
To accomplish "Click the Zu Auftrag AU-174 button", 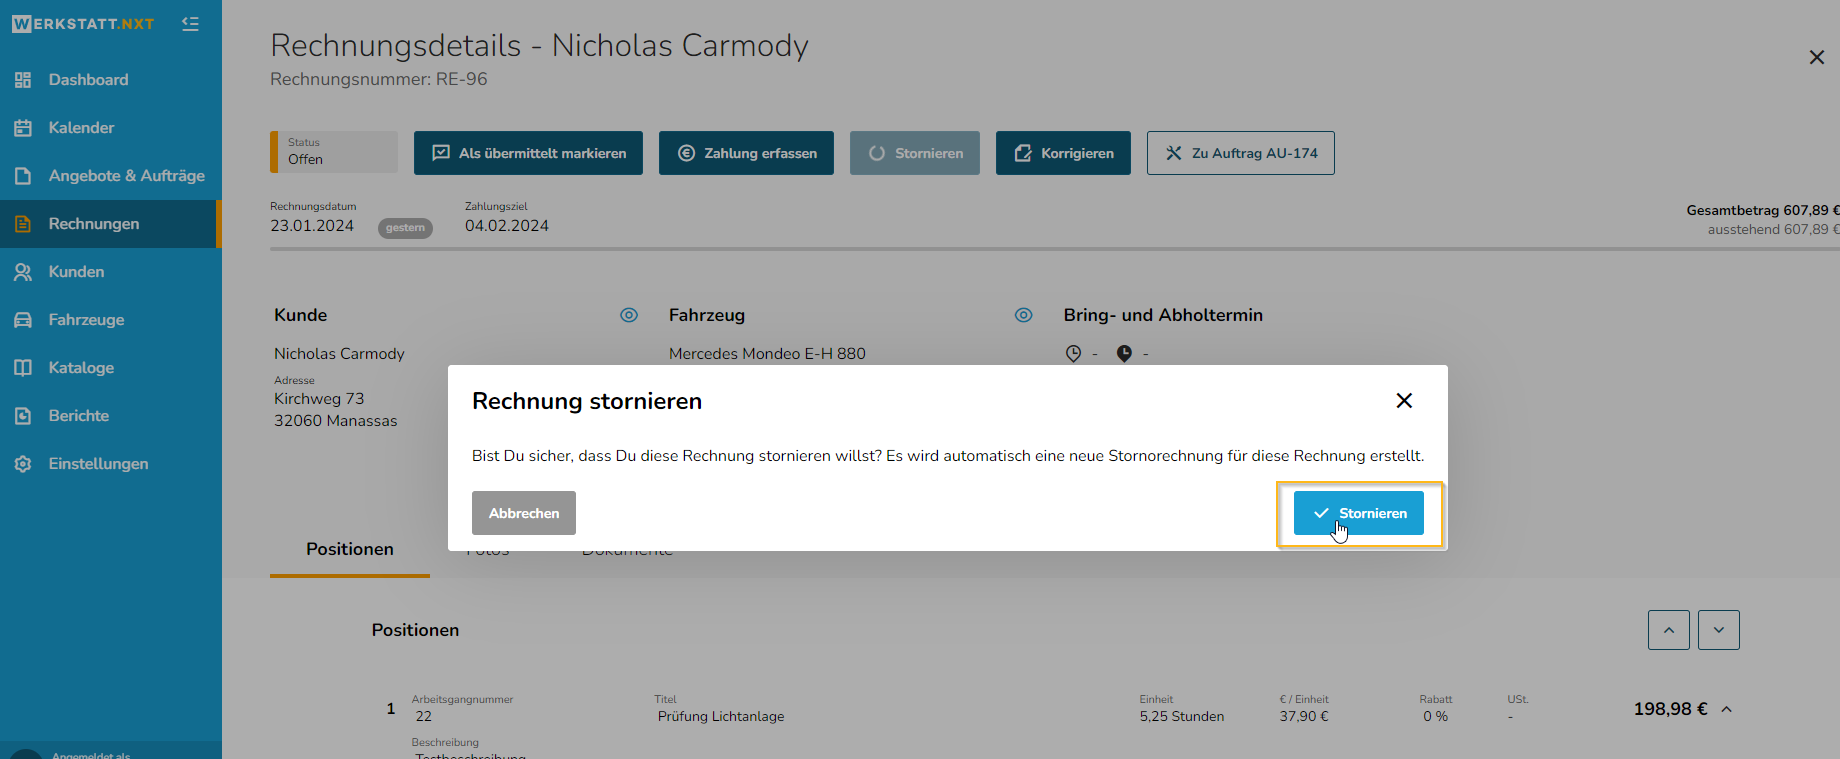I will pyautogui.click(x=1240, y=153).
